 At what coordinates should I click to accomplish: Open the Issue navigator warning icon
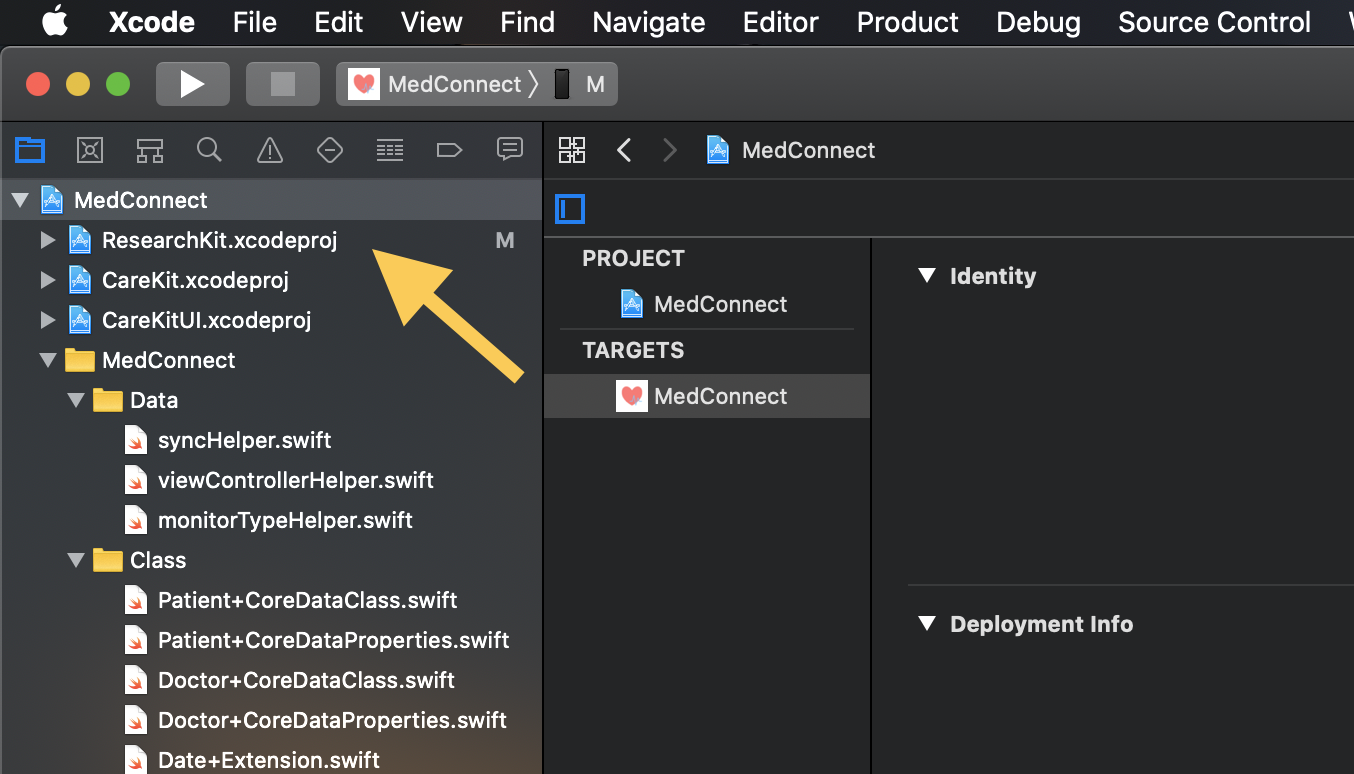pos(270,150)
